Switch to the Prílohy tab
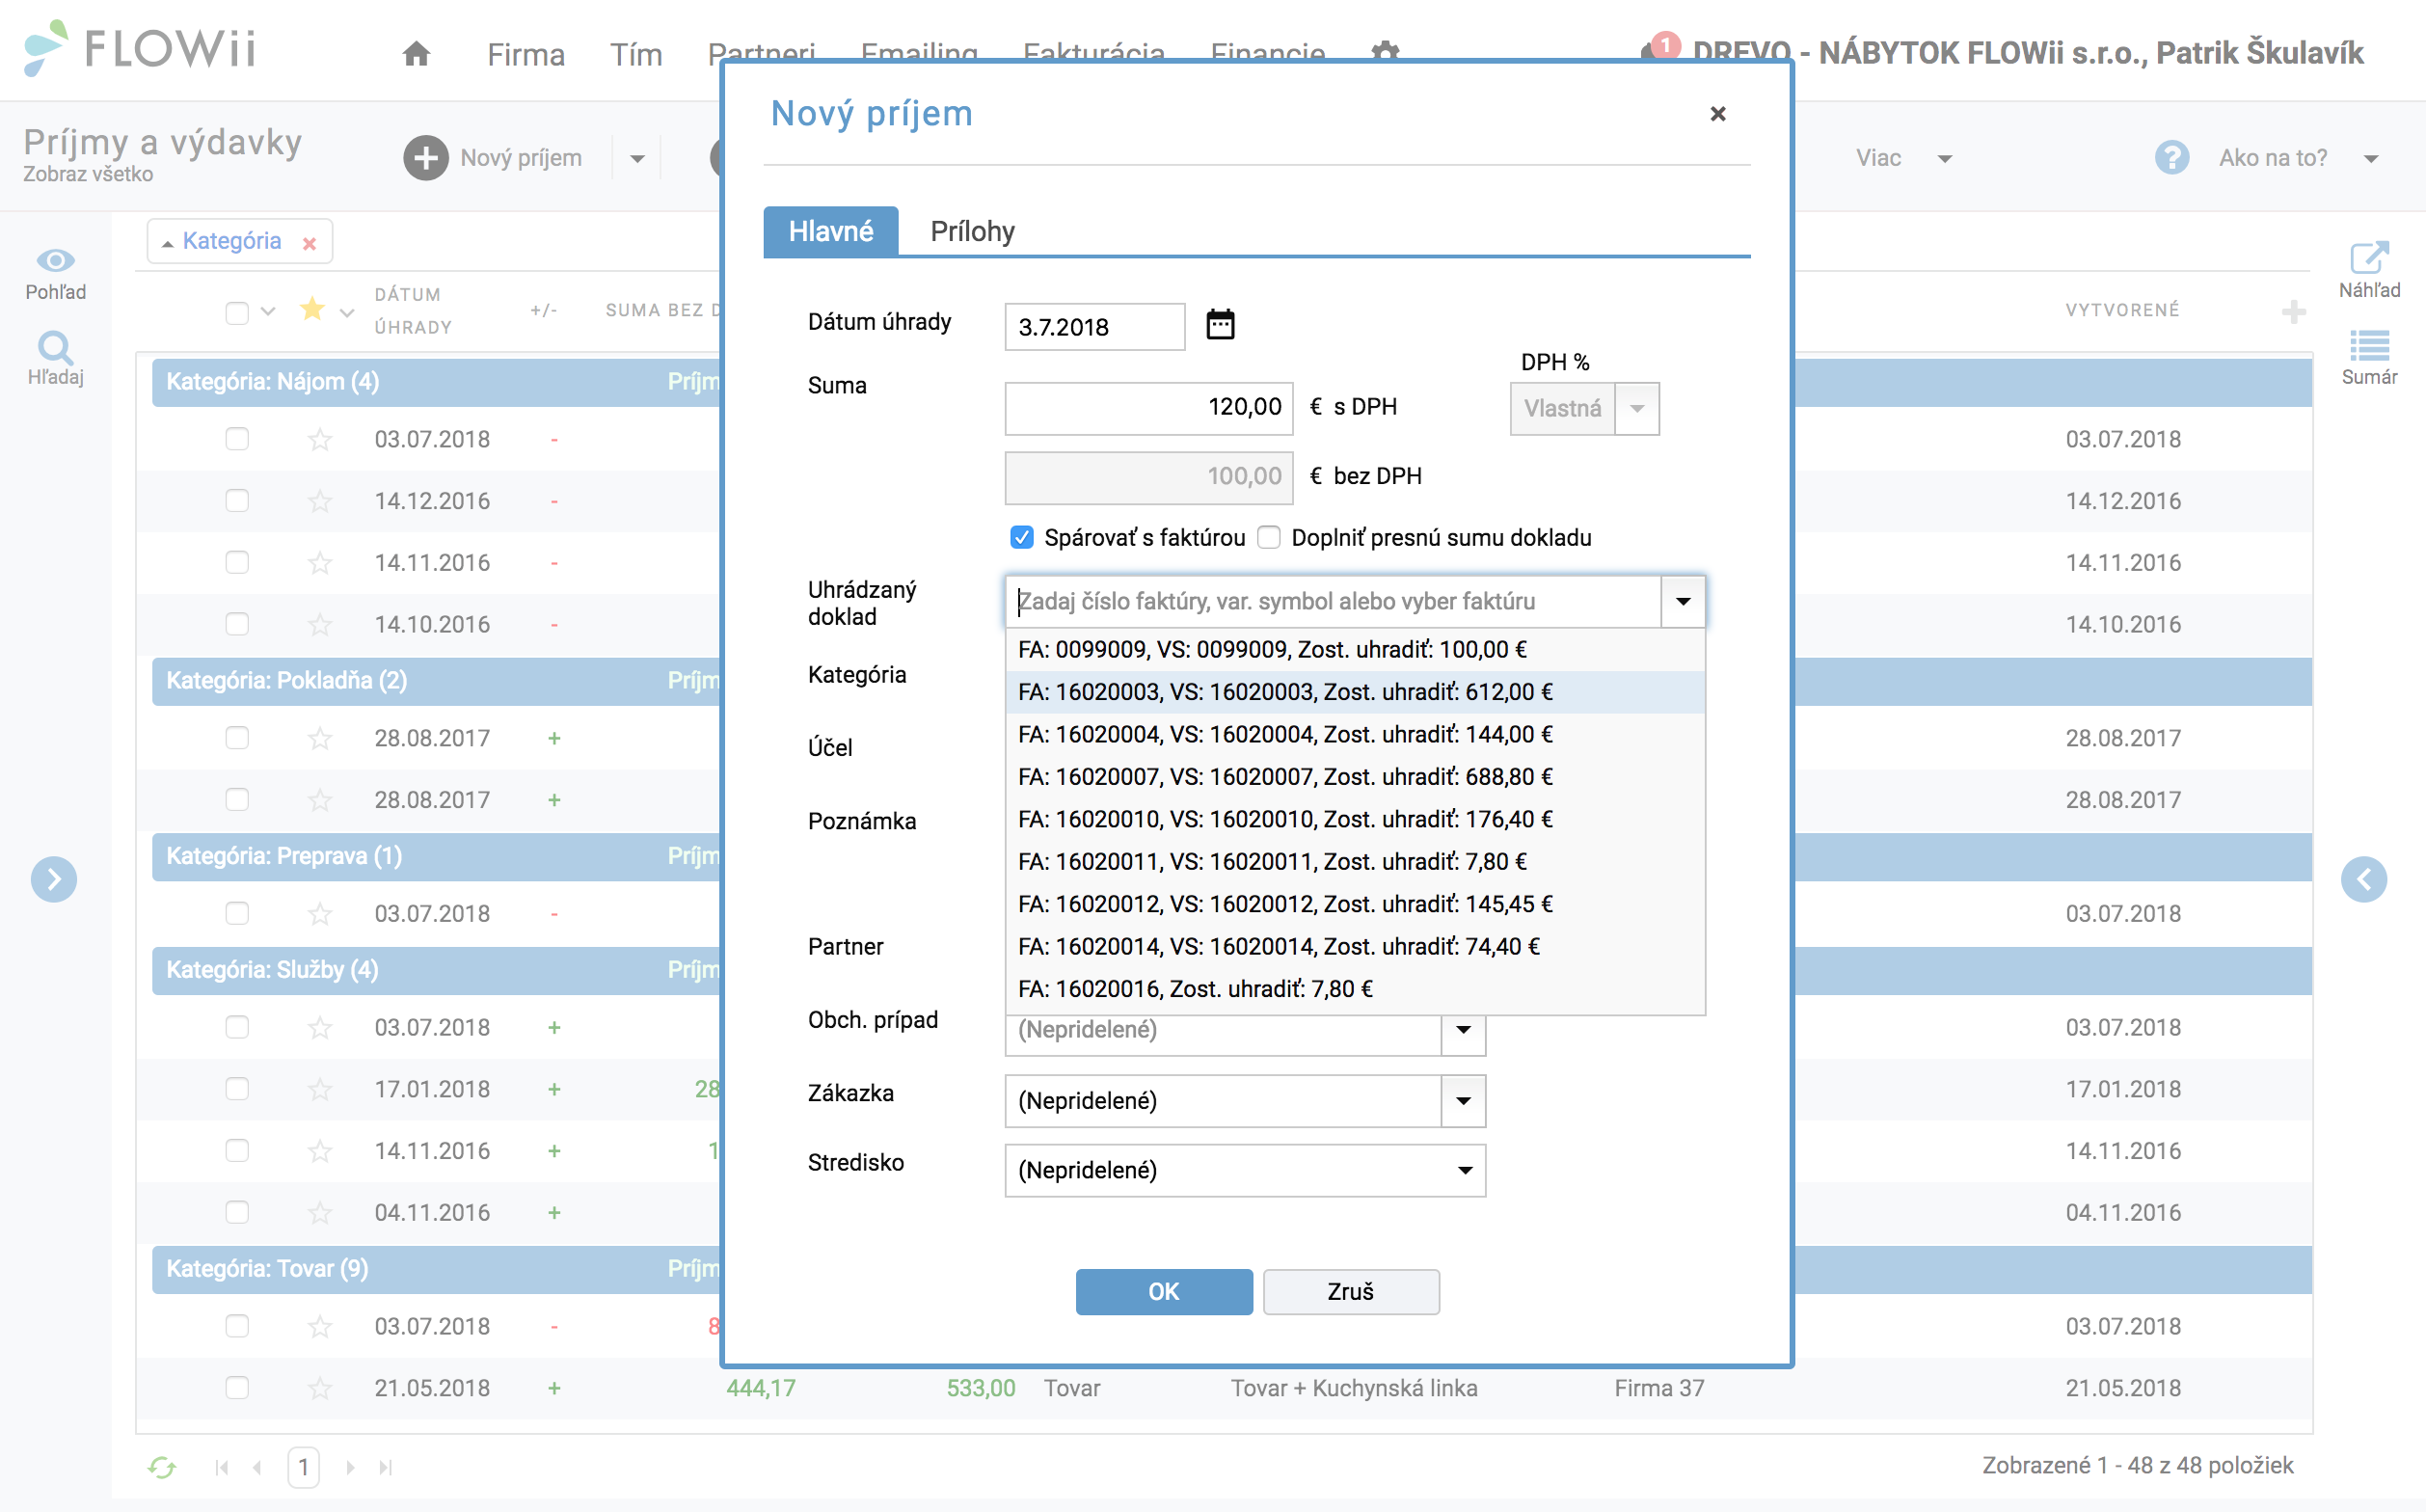The image size is (2426, 1512). pyautogui.click(x=972, y=231)
